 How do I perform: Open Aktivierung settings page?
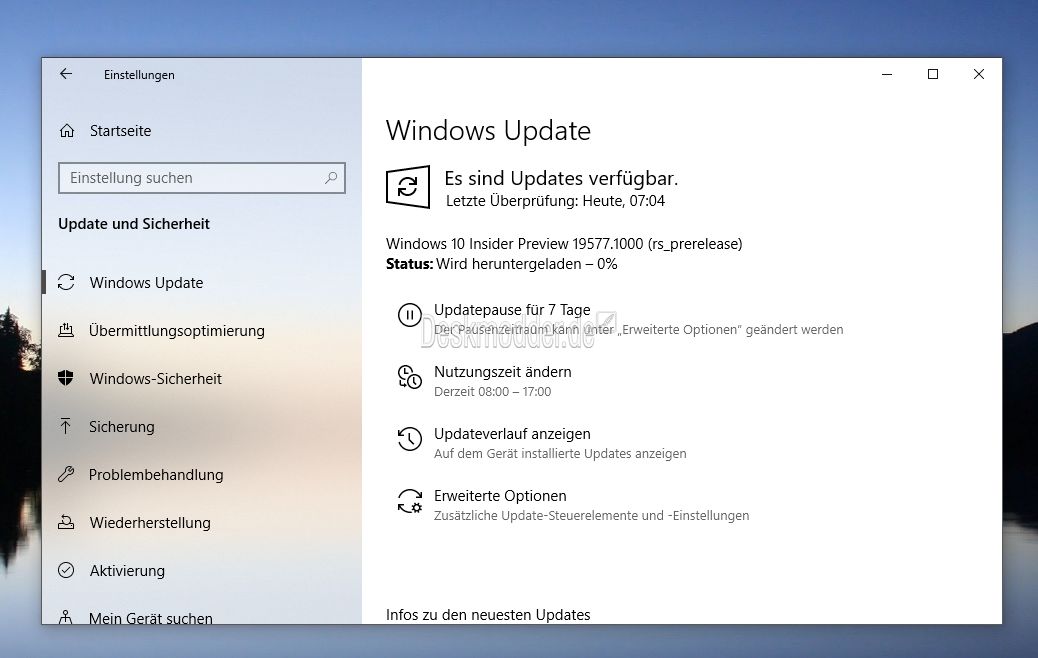pyautogui.click(x=127, y=571)
